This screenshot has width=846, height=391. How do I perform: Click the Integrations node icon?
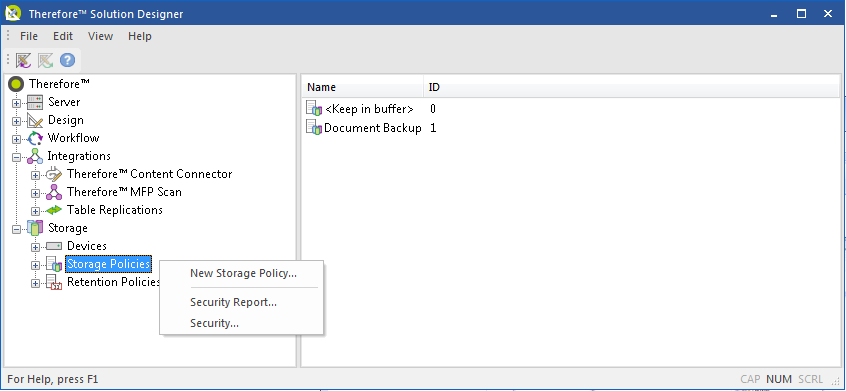35,156
